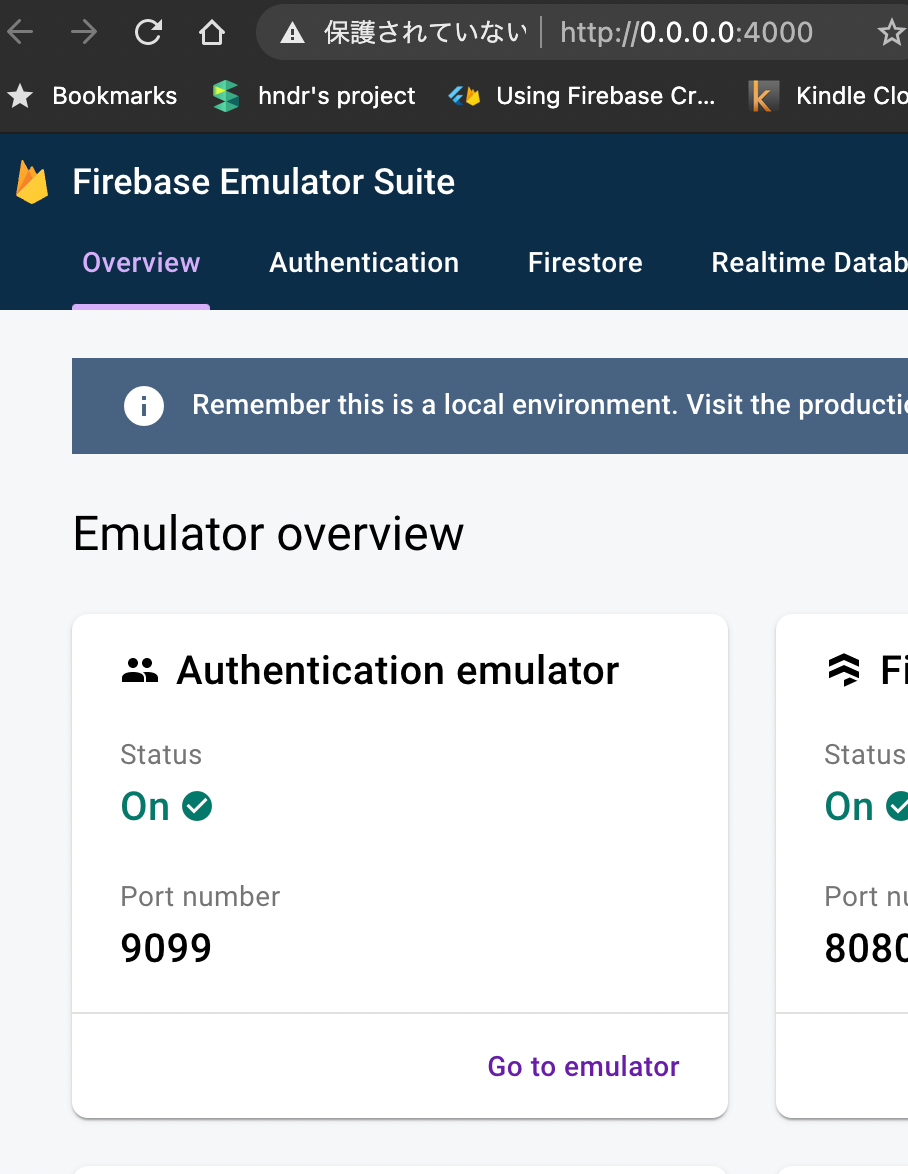Click the Firebase Emulator Suite title
The image size is (908, 1174).
point(263,182)
